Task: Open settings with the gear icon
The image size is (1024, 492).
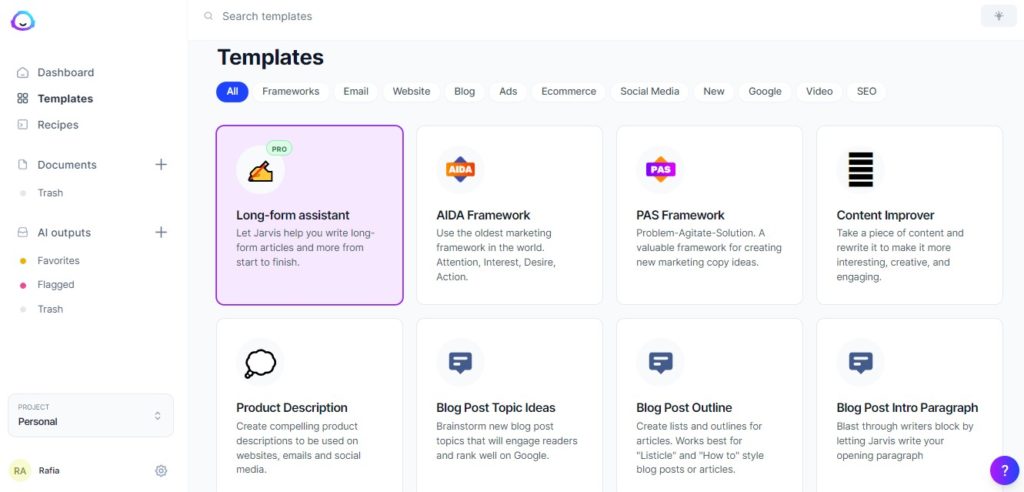Action: point(161,470)
